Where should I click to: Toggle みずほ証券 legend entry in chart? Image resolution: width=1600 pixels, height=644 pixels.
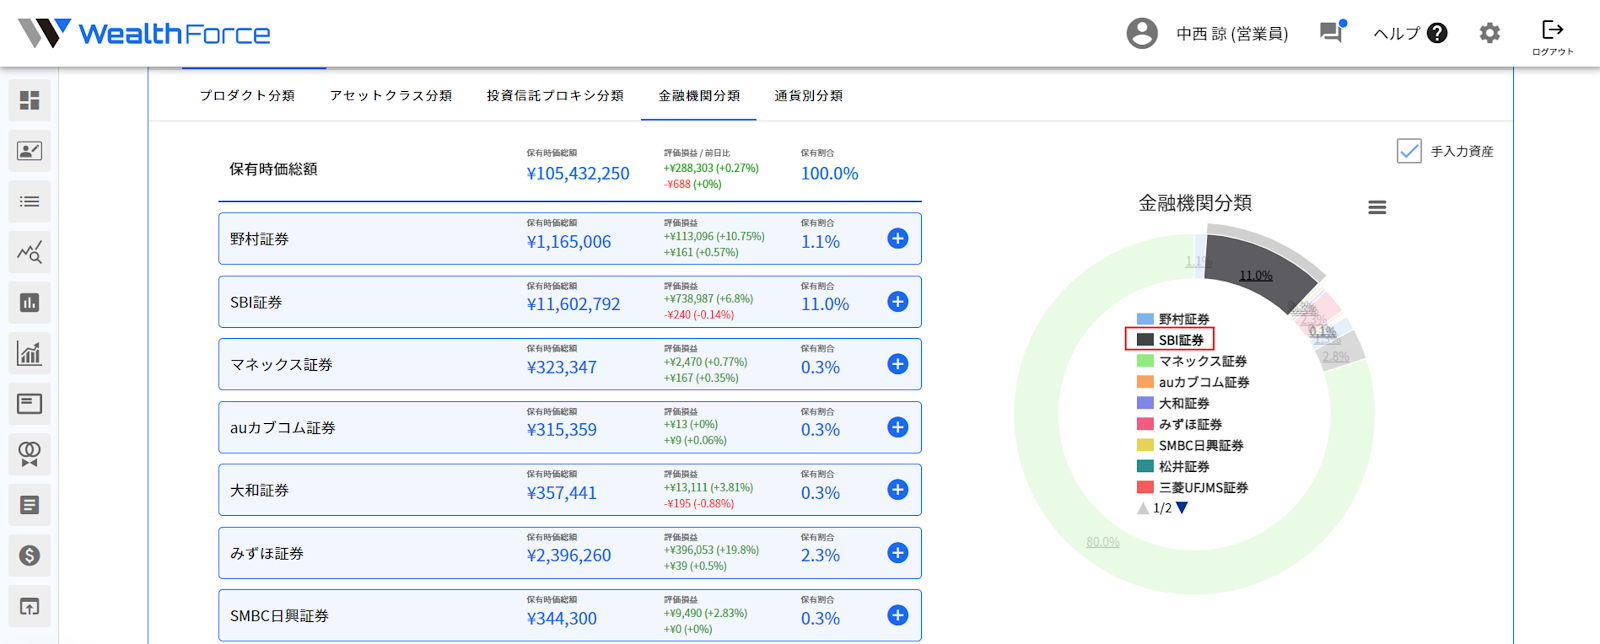tap(1179, 424)
